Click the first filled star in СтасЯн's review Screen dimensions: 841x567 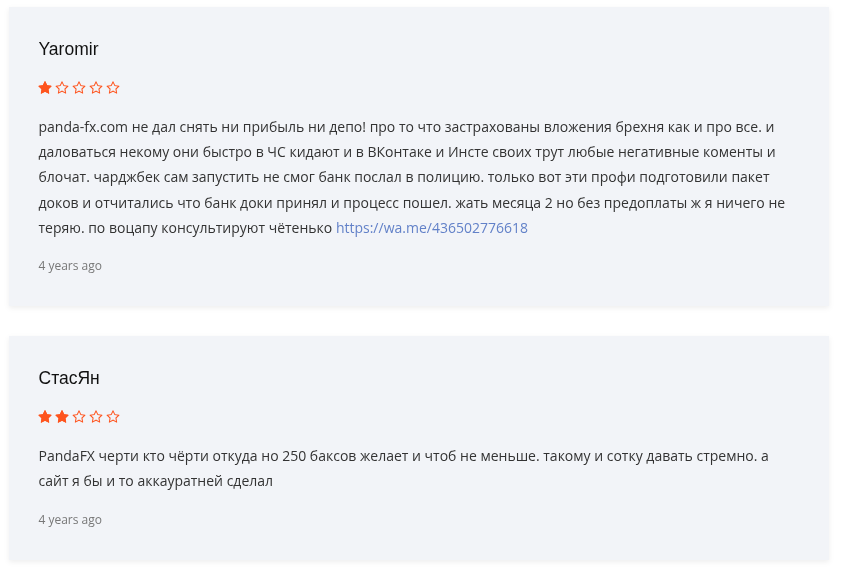(x=45, y=417)
